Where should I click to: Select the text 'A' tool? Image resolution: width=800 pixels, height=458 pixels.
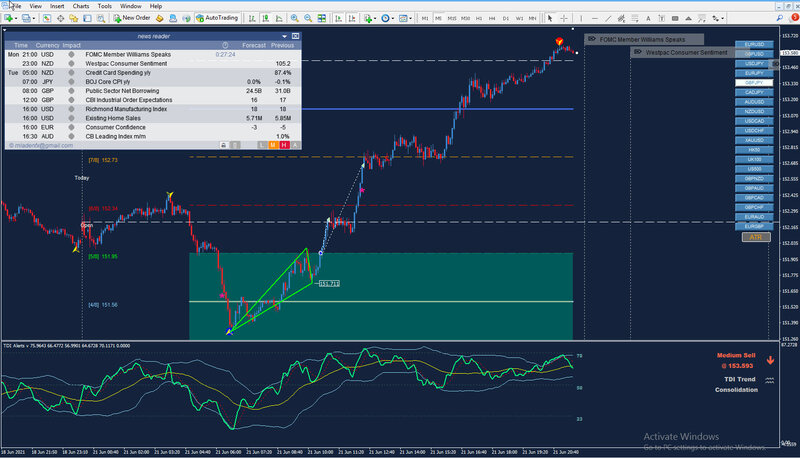coord(648,18)
